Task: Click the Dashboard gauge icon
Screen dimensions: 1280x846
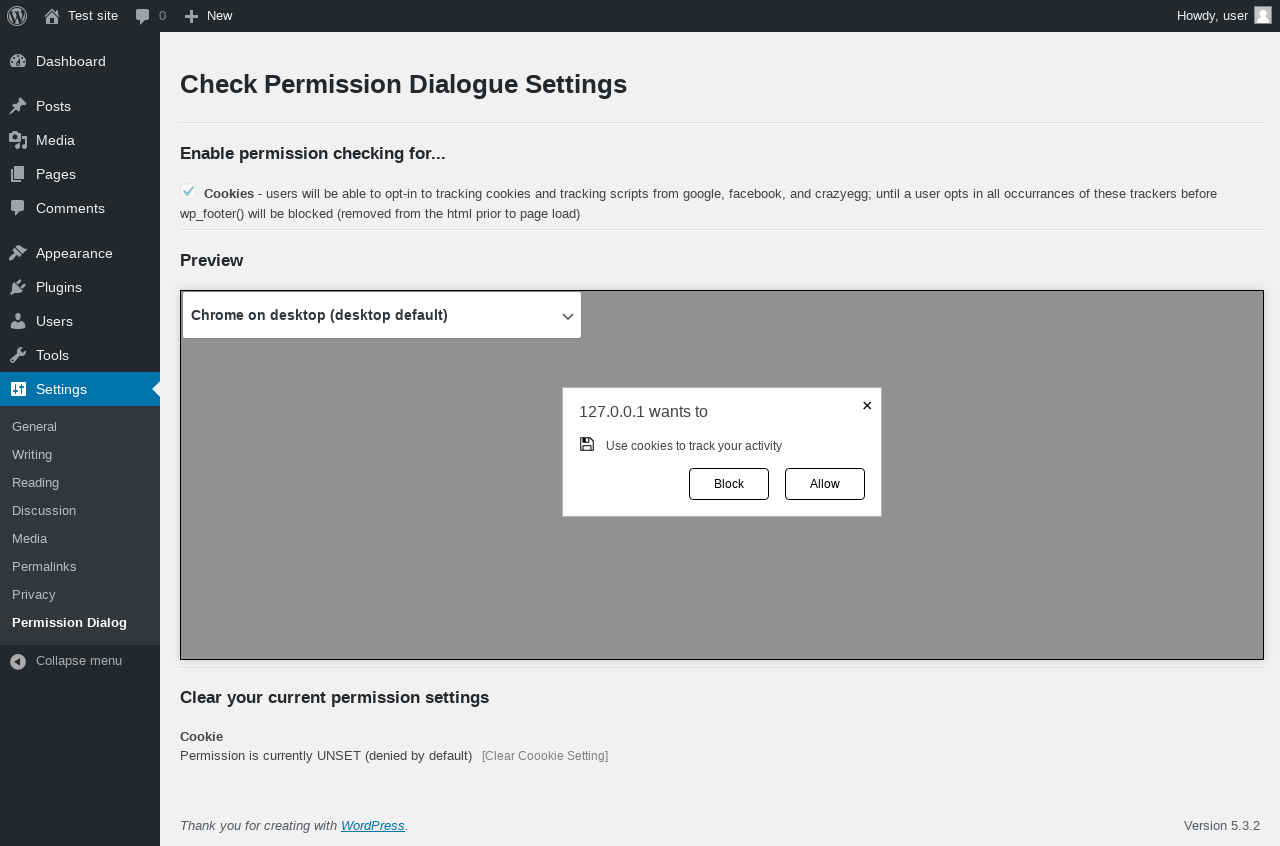Action: 18,61
